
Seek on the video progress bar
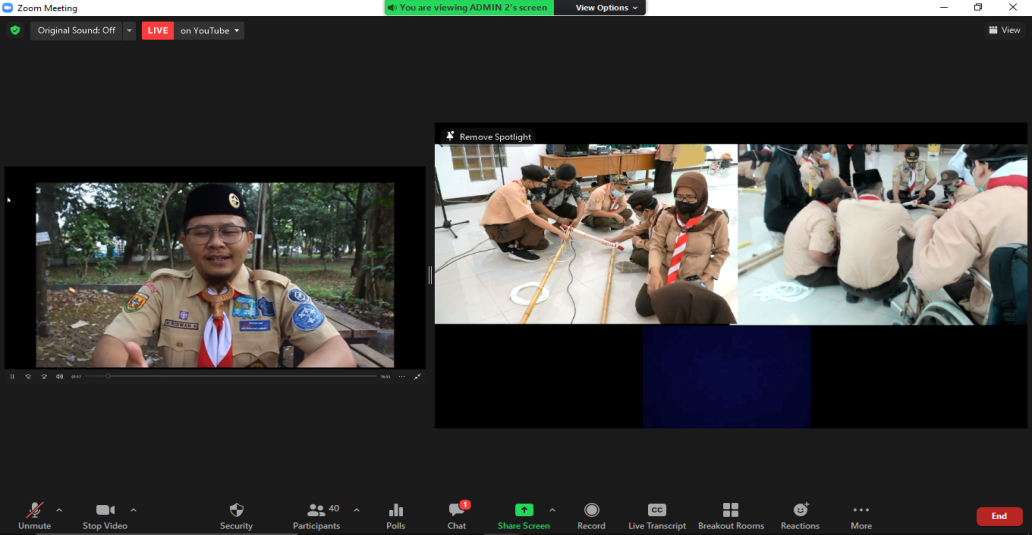coord(231,376)
